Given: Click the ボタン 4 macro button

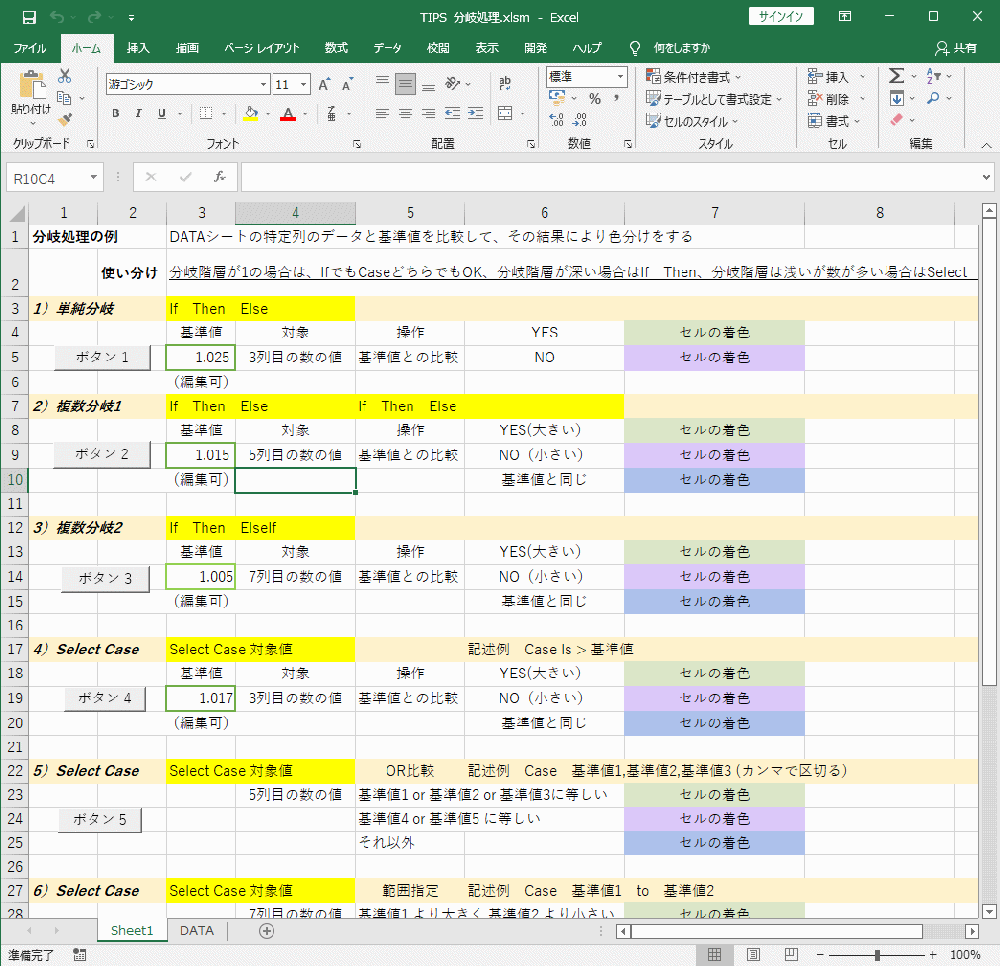Looking at the screenshot, I should tap(105, 698).
